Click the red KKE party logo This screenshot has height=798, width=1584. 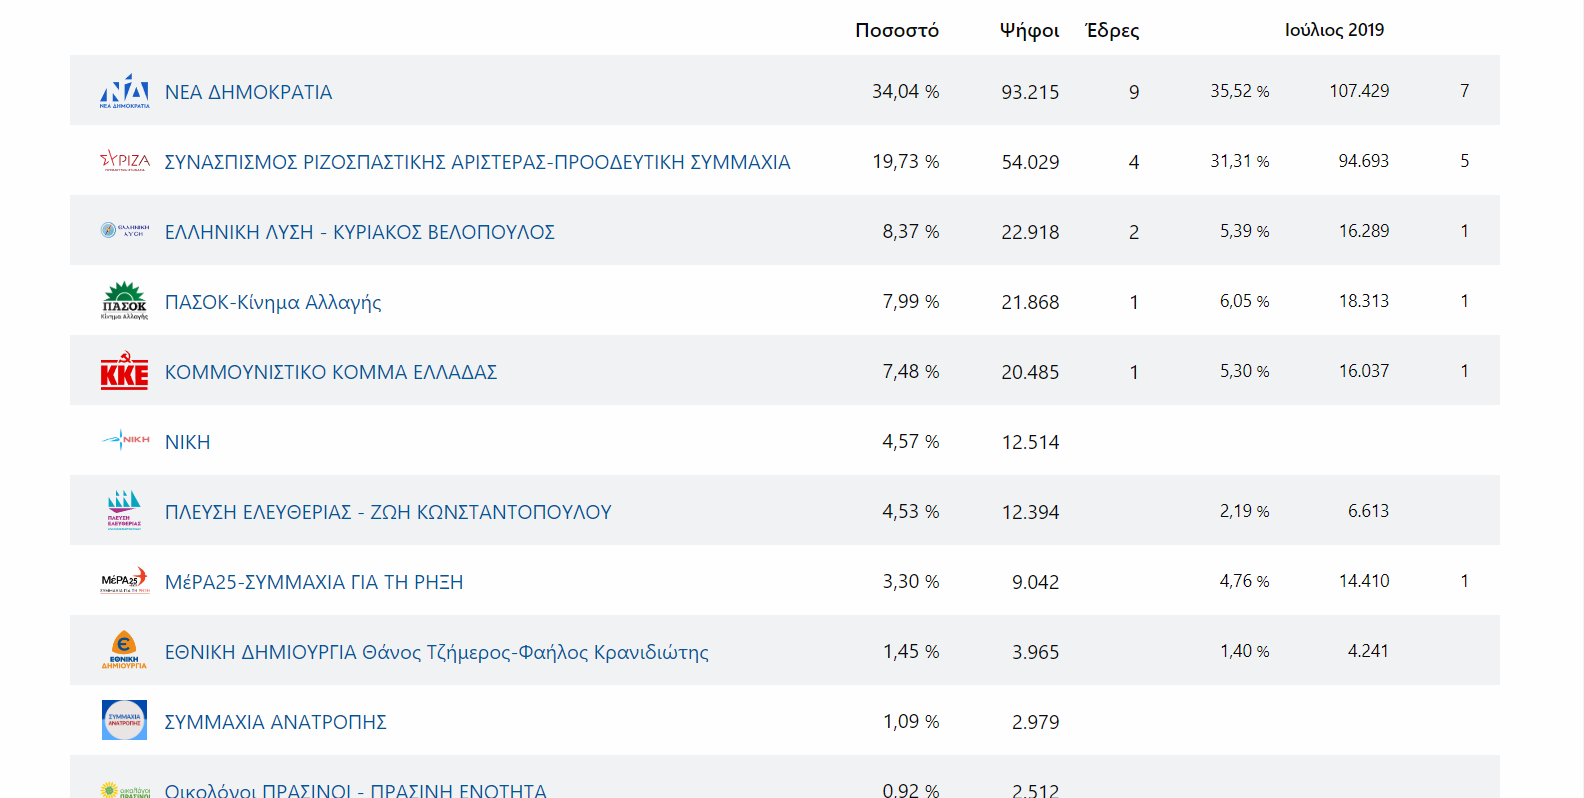[x=124, y=371]
